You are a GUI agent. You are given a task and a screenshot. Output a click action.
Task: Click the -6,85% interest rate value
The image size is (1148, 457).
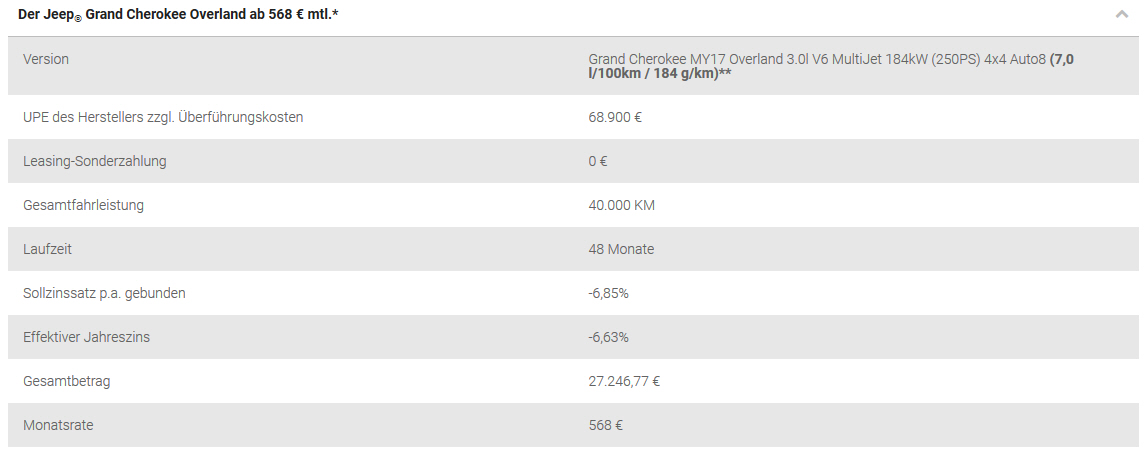(x=608, y=293)
